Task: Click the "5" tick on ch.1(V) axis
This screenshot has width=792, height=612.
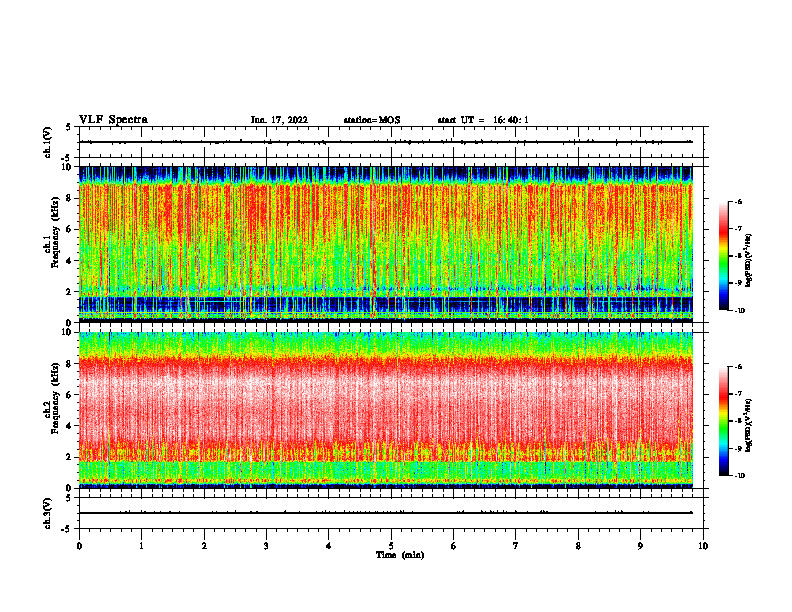Action: click(68, 127)
